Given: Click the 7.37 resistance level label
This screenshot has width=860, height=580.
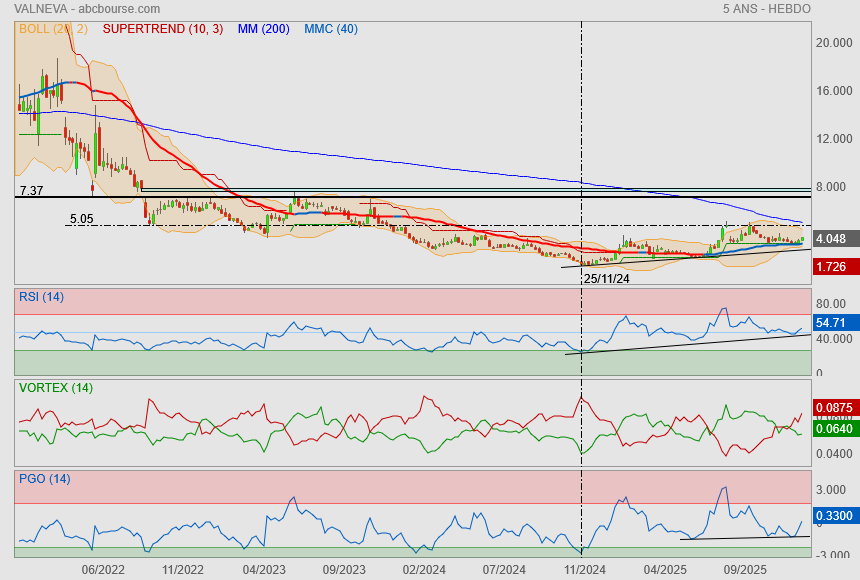Looking at the screenshot, I should point(30,190).
